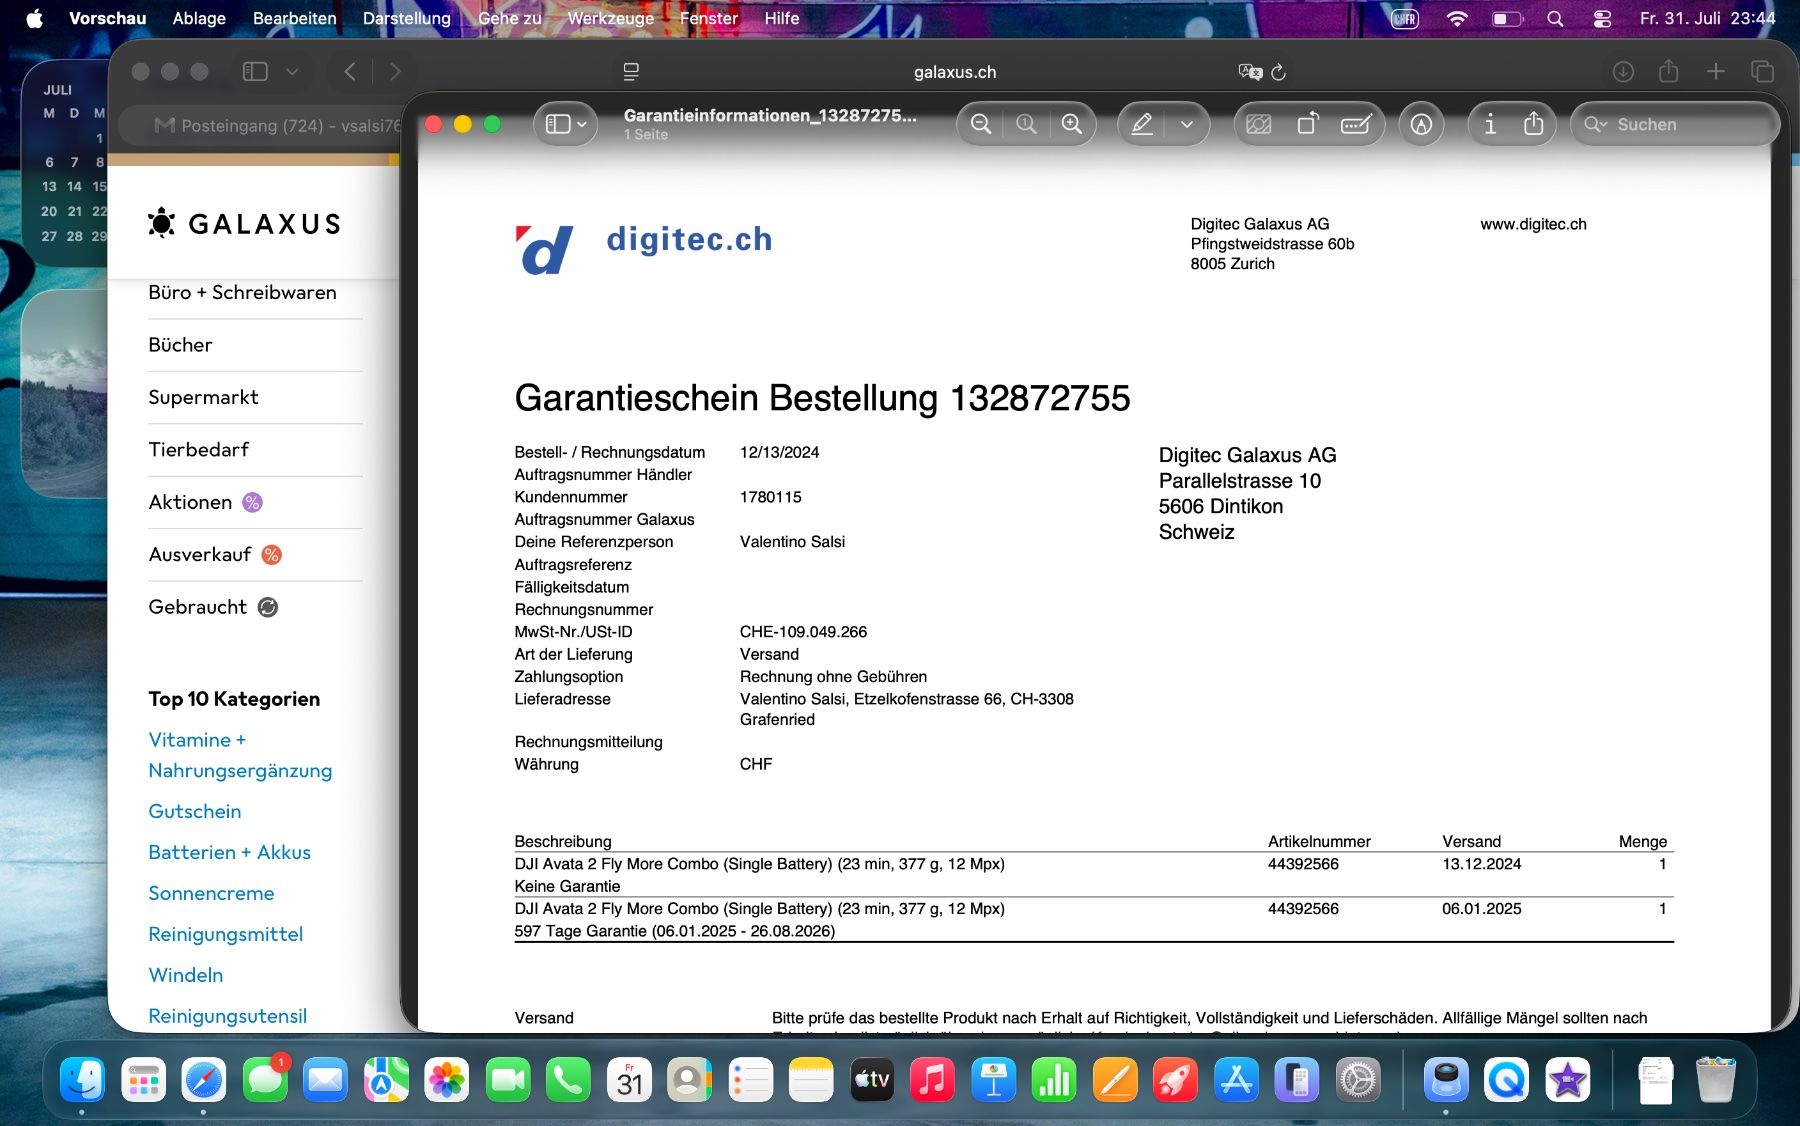Toggle the Safari sidebar

[255, 71]
